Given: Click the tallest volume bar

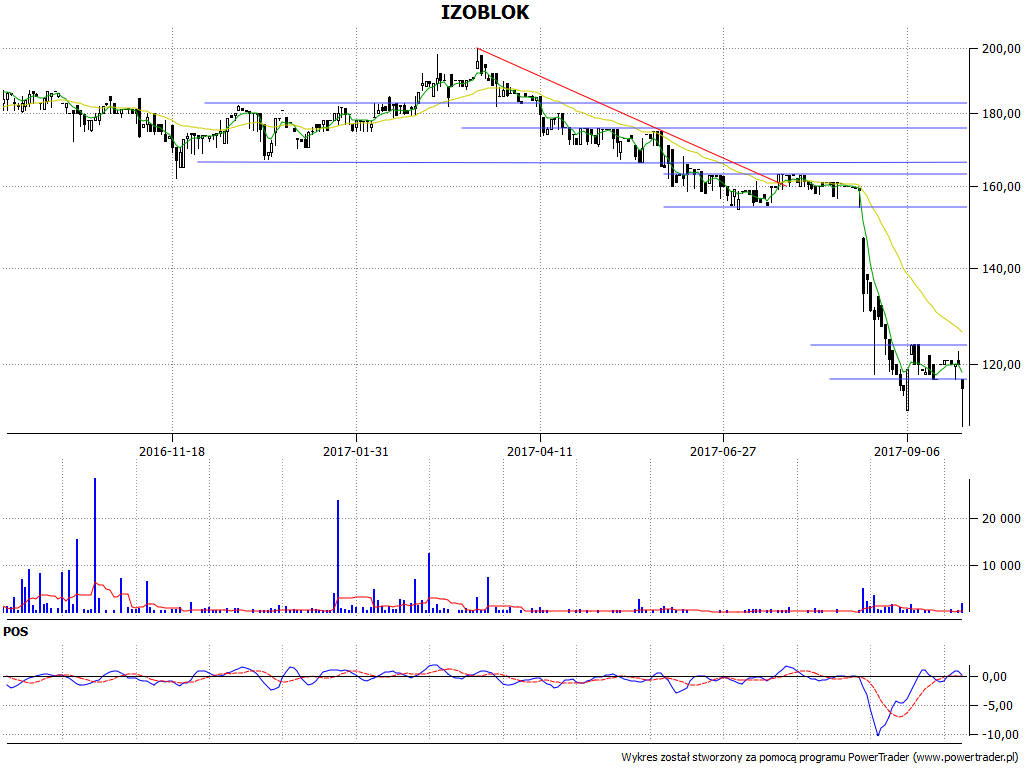Looking at the screenshot, I should click(95, 545).
